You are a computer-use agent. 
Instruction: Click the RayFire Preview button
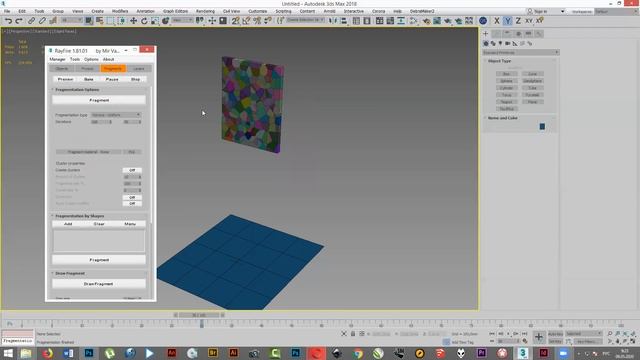pyautogui.click(x=65, y=79)
